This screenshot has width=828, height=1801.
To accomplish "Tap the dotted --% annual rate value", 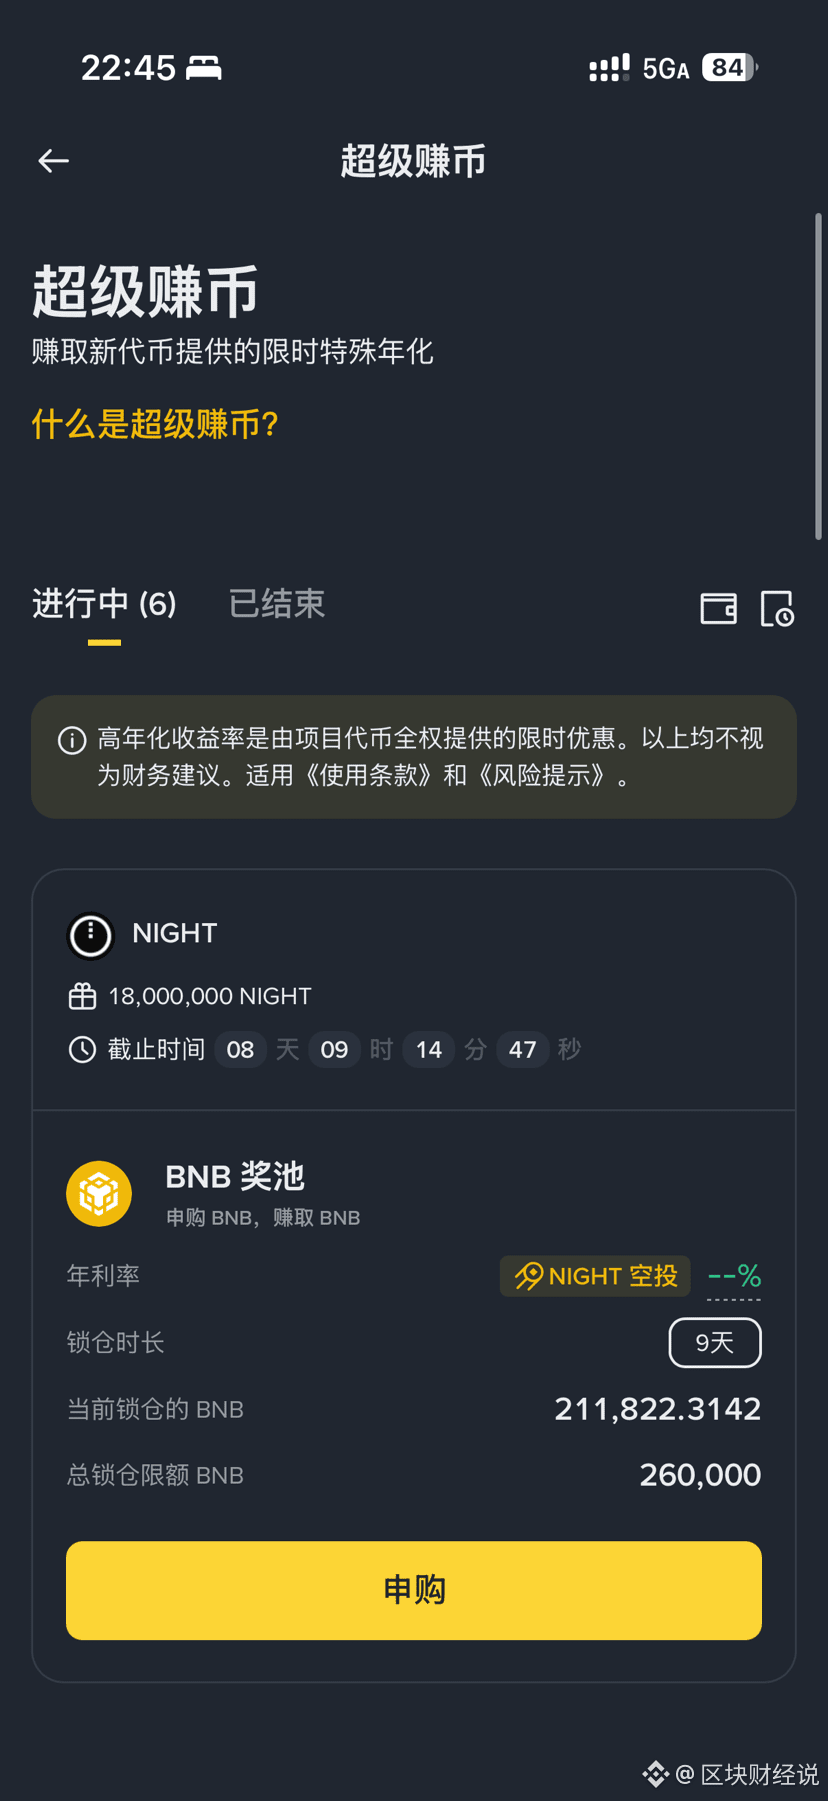I will click(734, 1277).
